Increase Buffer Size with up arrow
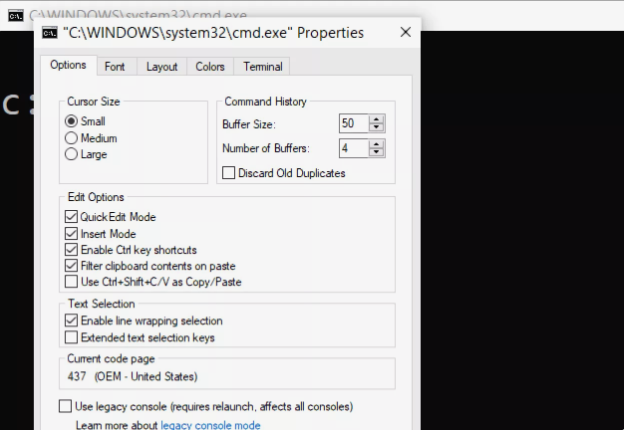624x431 pixels. pos(376,119)
